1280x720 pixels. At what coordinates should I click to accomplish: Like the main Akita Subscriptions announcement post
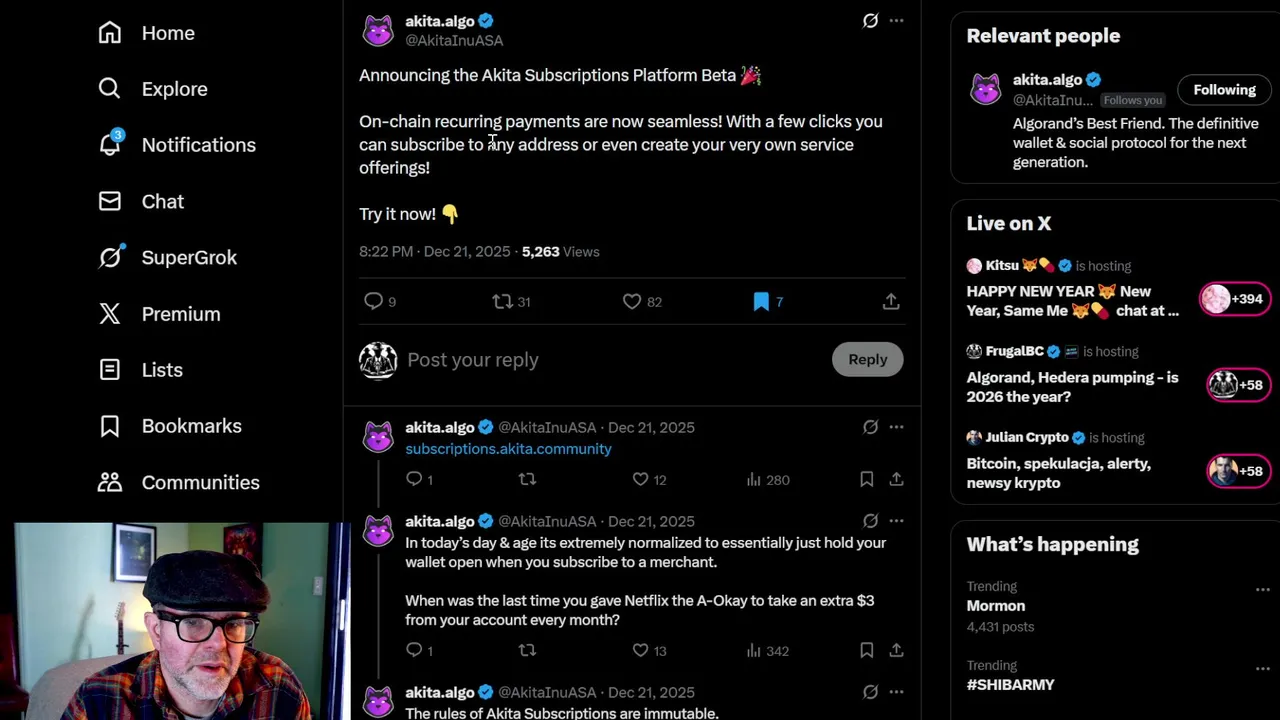pos(632,301)
